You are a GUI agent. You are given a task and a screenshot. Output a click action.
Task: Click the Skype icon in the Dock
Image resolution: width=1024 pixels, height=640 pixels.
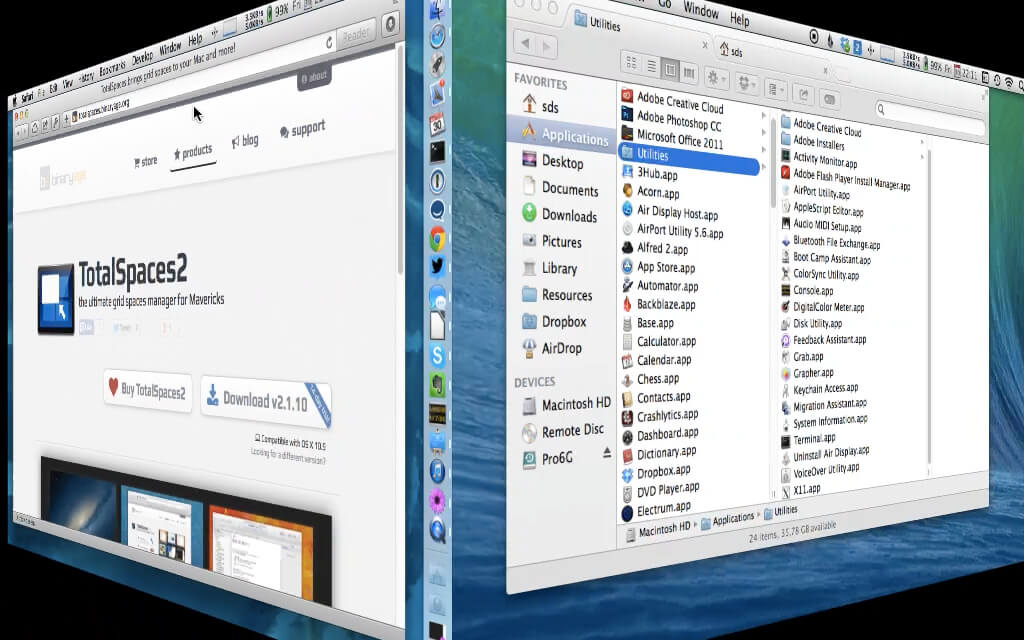(x=438, y=354)
